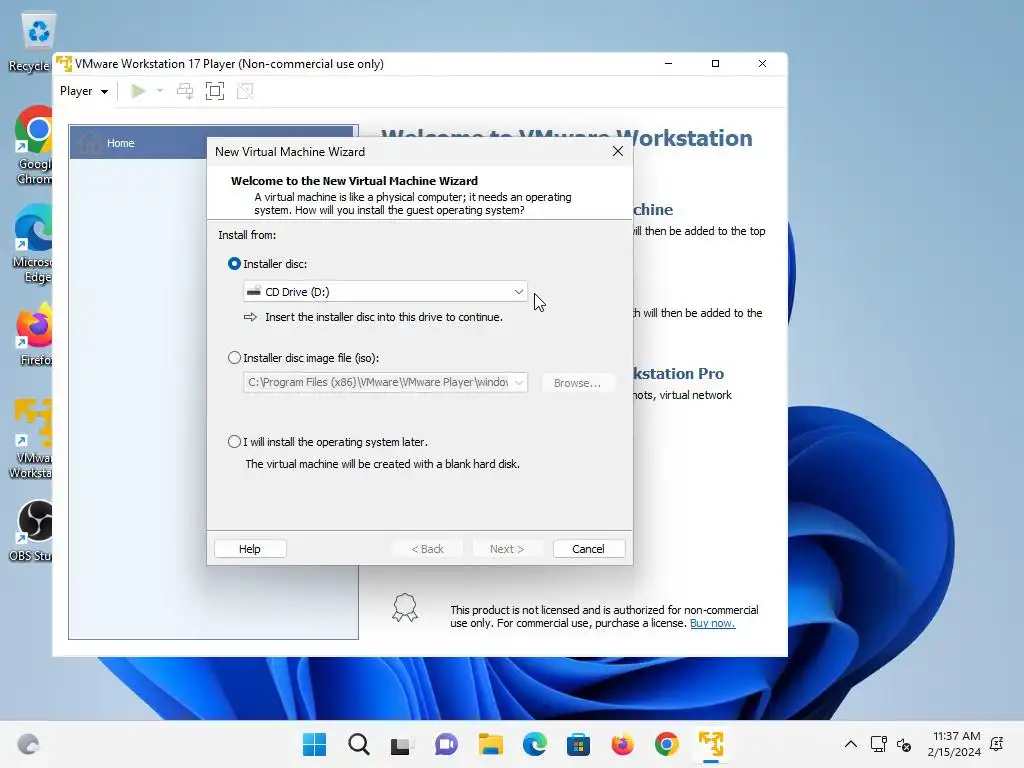Launch Edge from the taskbar

[535, 744]
